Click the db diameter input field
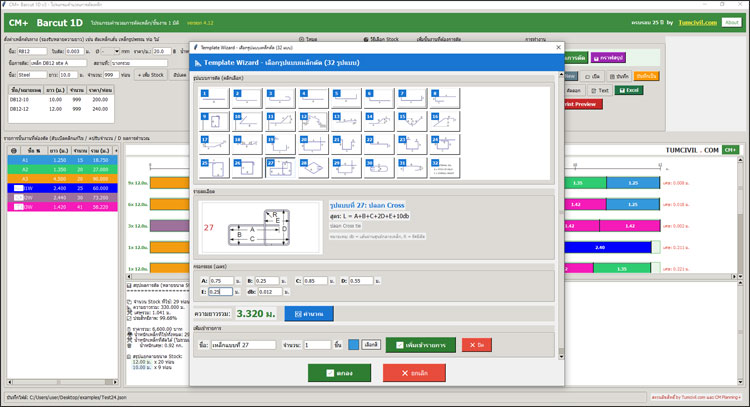This screenshot has width=750, height=407. [272, 292]
